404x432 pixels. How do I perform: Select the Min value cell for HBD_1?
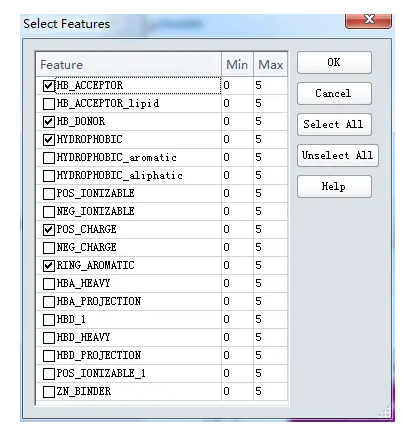click(237, 319)
